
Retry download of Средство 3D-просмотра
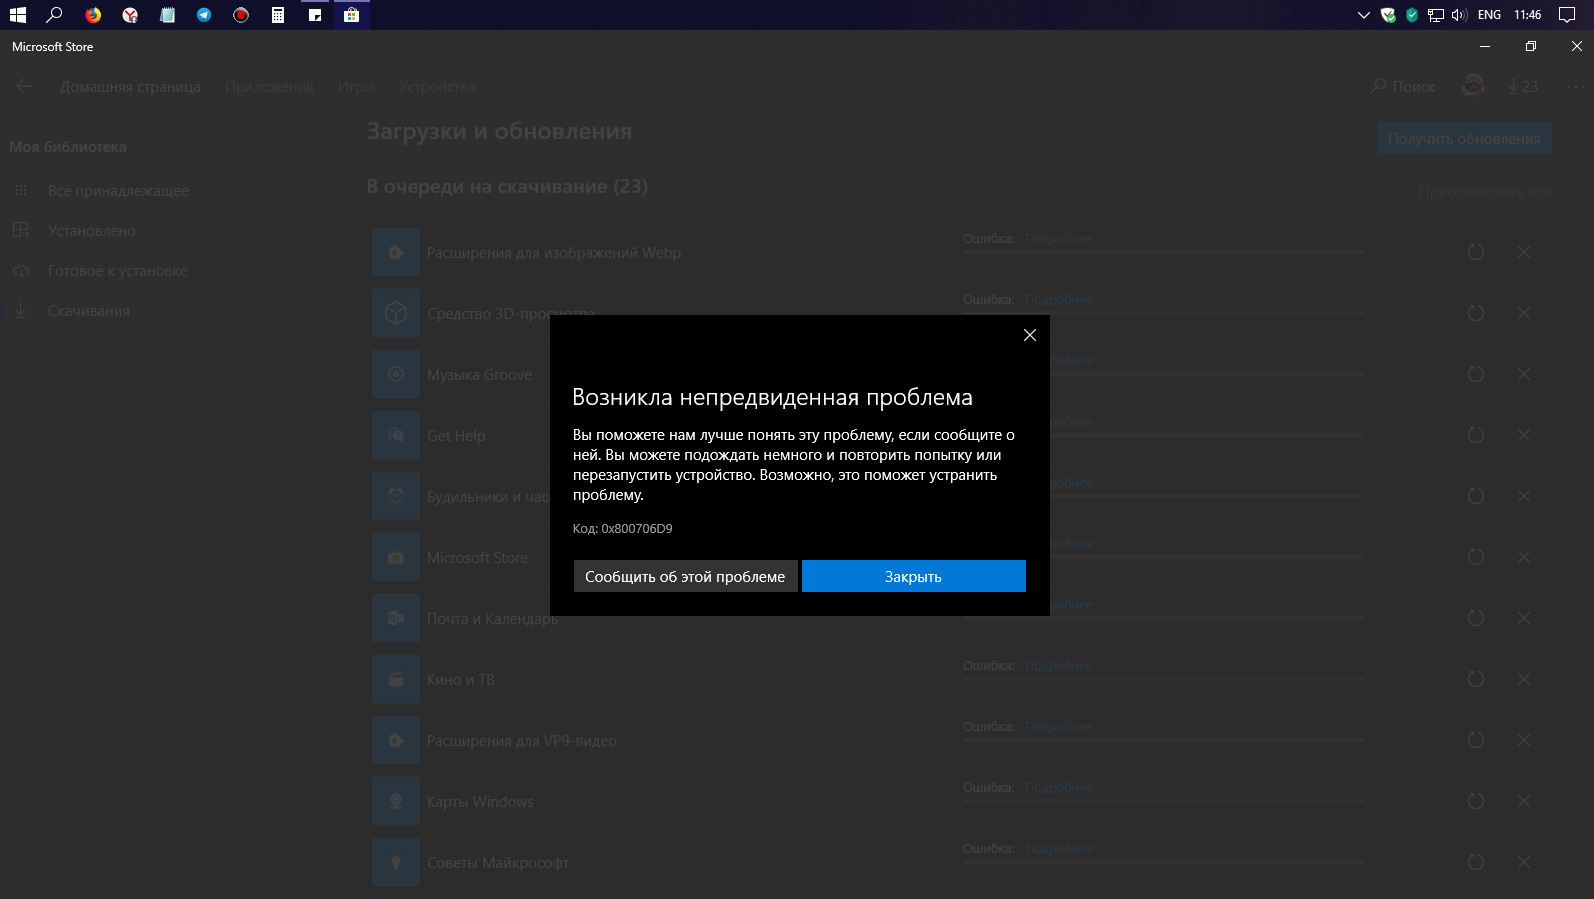[x=1475, y=313]
